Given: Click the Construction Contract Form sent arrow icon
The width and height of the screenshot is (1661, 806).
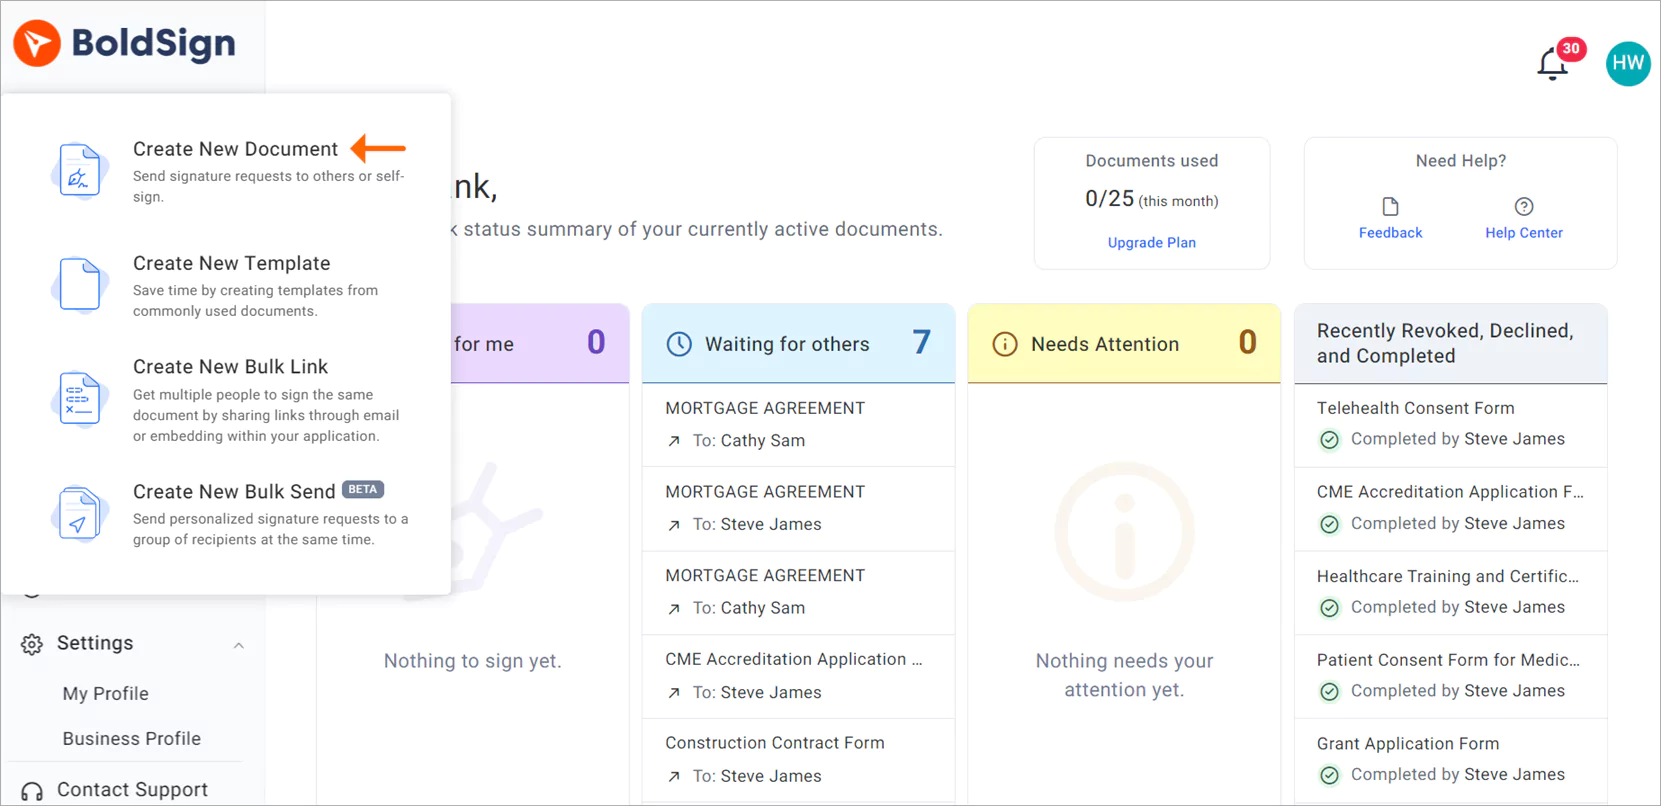Looking at the screenshot, I should [x=674, y=777].
